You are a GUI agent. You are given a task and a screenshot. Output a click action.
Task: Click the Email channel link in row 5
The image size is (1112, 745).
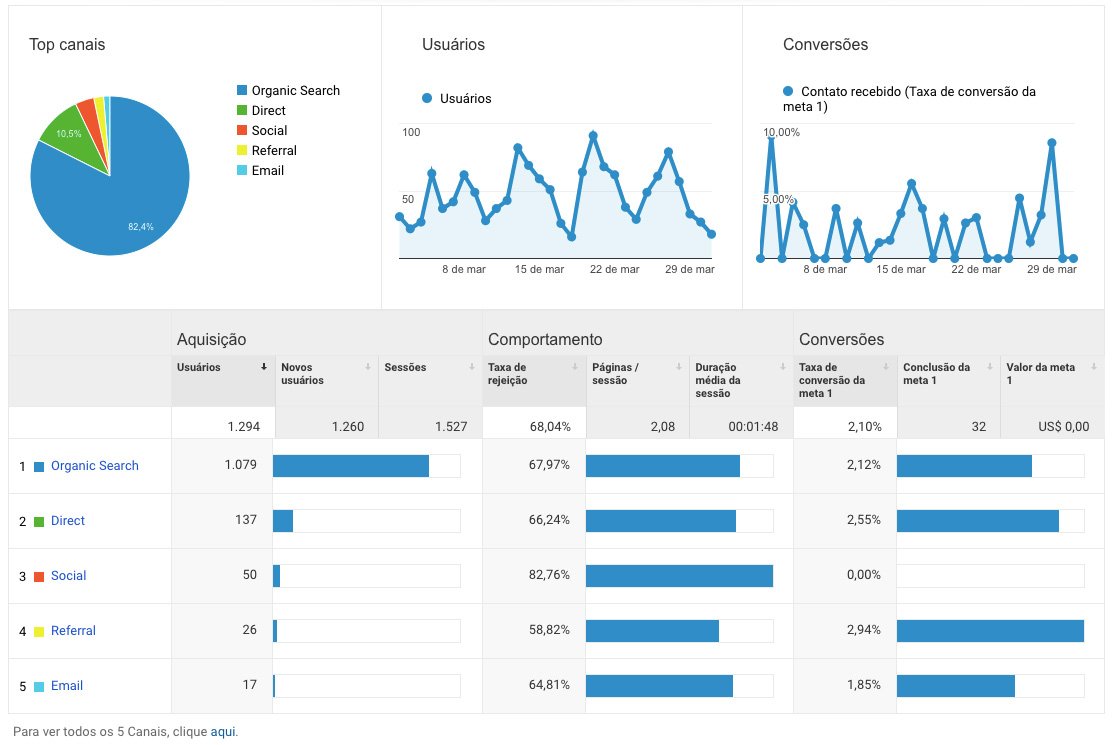(x=67, y=686)
